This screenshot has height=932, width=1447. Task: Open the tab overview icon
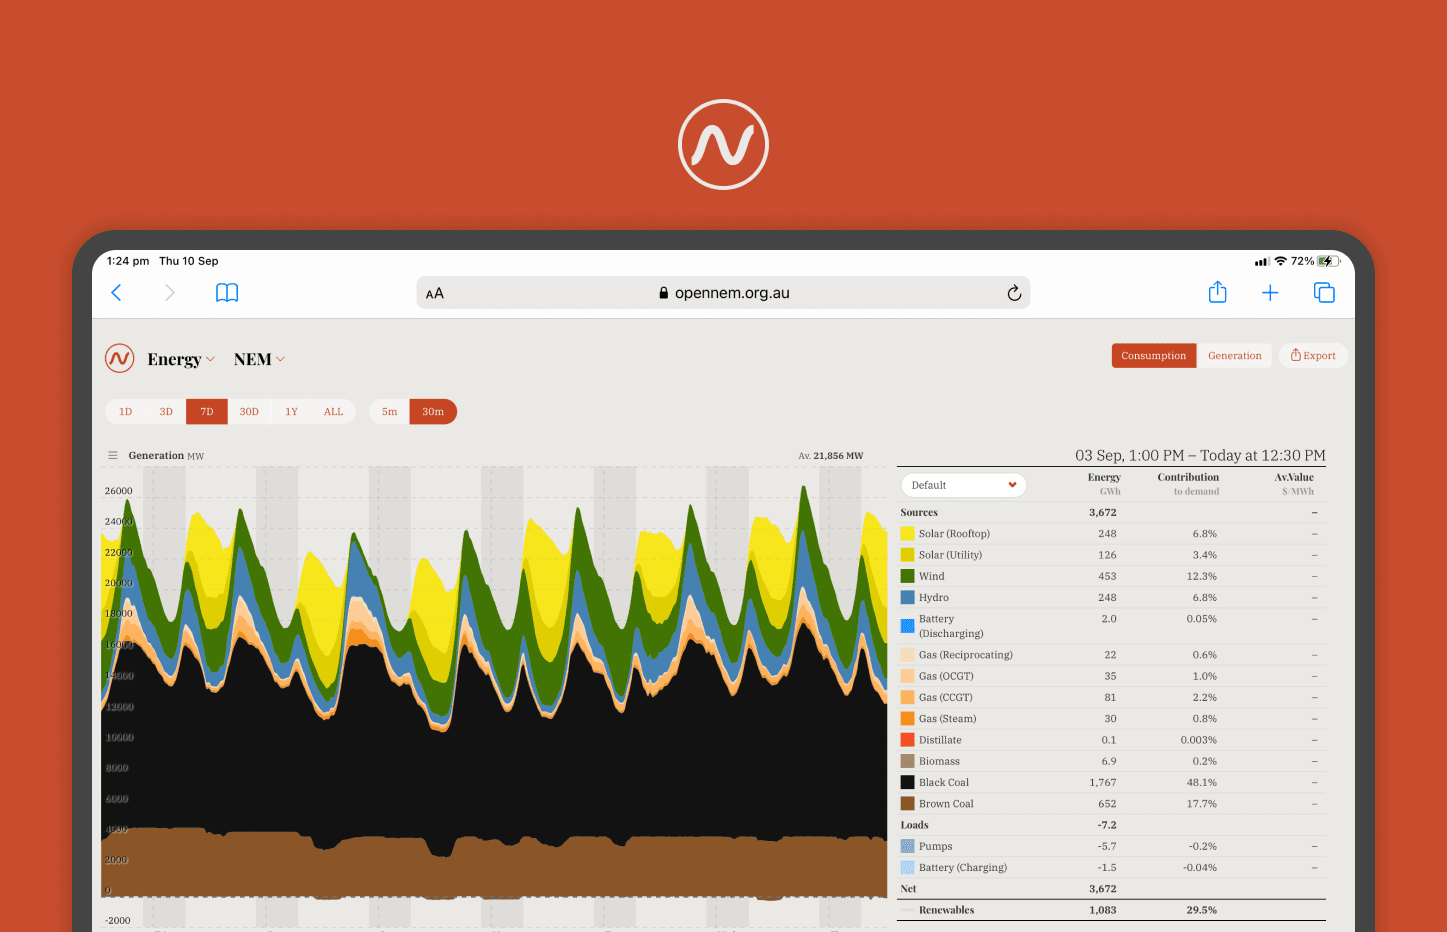1324,292
